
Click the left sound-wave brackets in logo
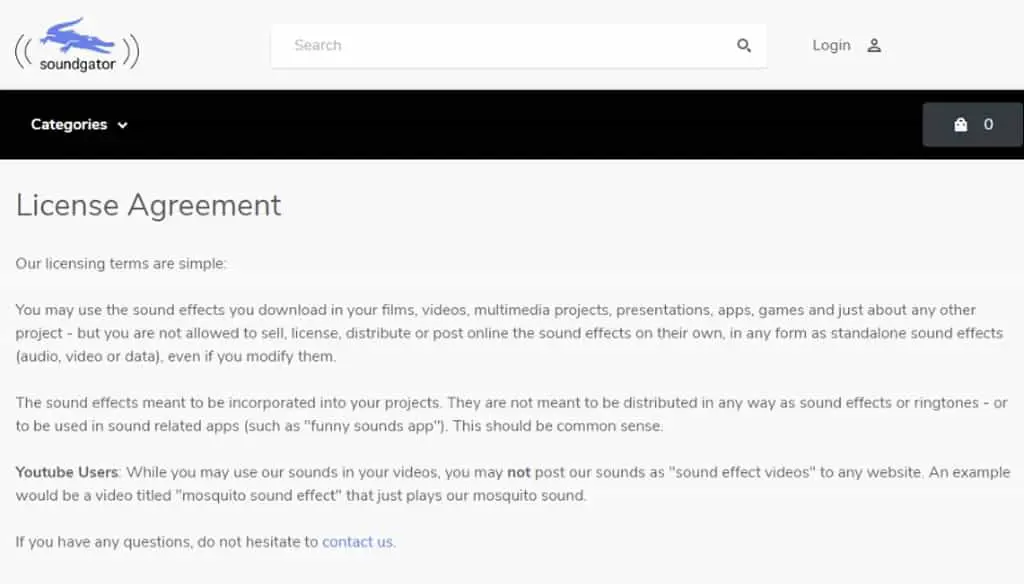[x=24, y=52]
